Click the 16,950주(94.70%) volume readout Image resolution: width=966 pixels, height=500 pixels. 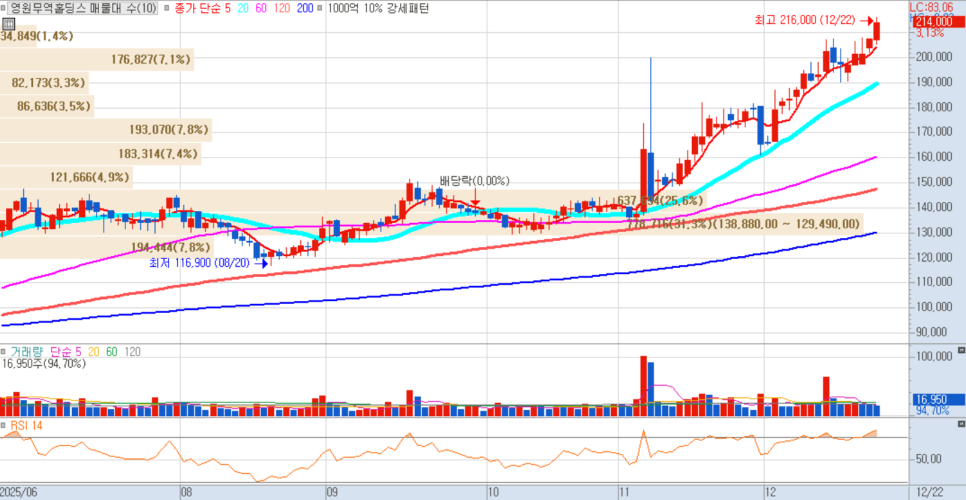[x=44, y=364]
